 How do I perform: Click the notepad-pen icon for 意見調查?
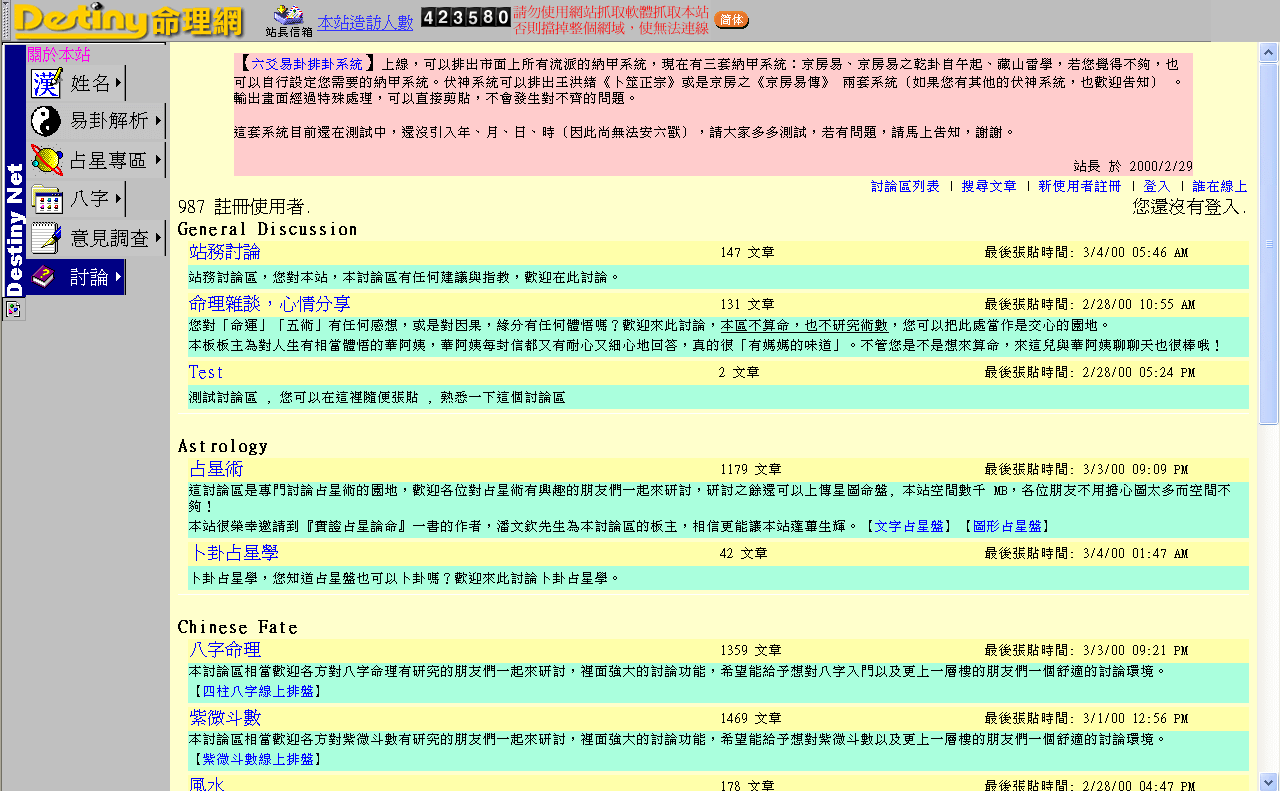(44, 238)
